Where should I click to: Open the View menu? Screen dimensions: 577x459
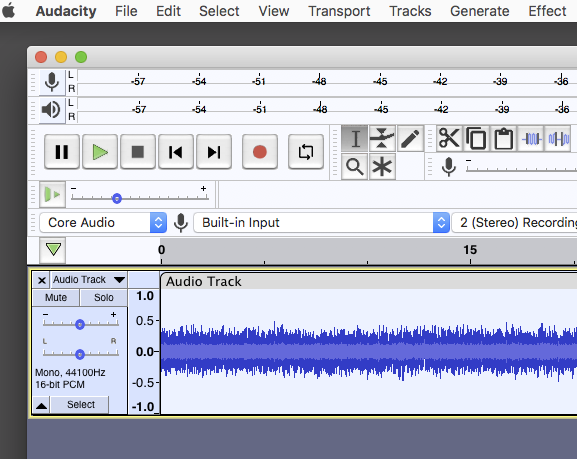point(274,11)
